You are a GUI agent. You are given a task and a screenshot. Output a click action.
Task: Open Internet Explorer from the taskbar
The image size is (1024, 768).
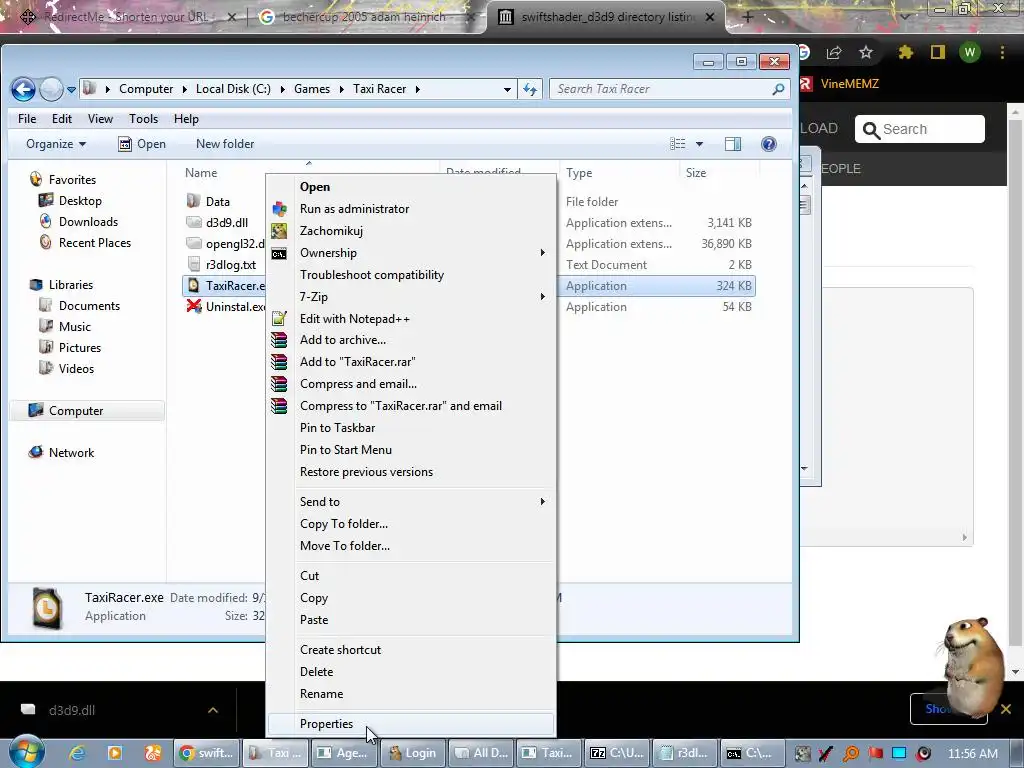77,753
